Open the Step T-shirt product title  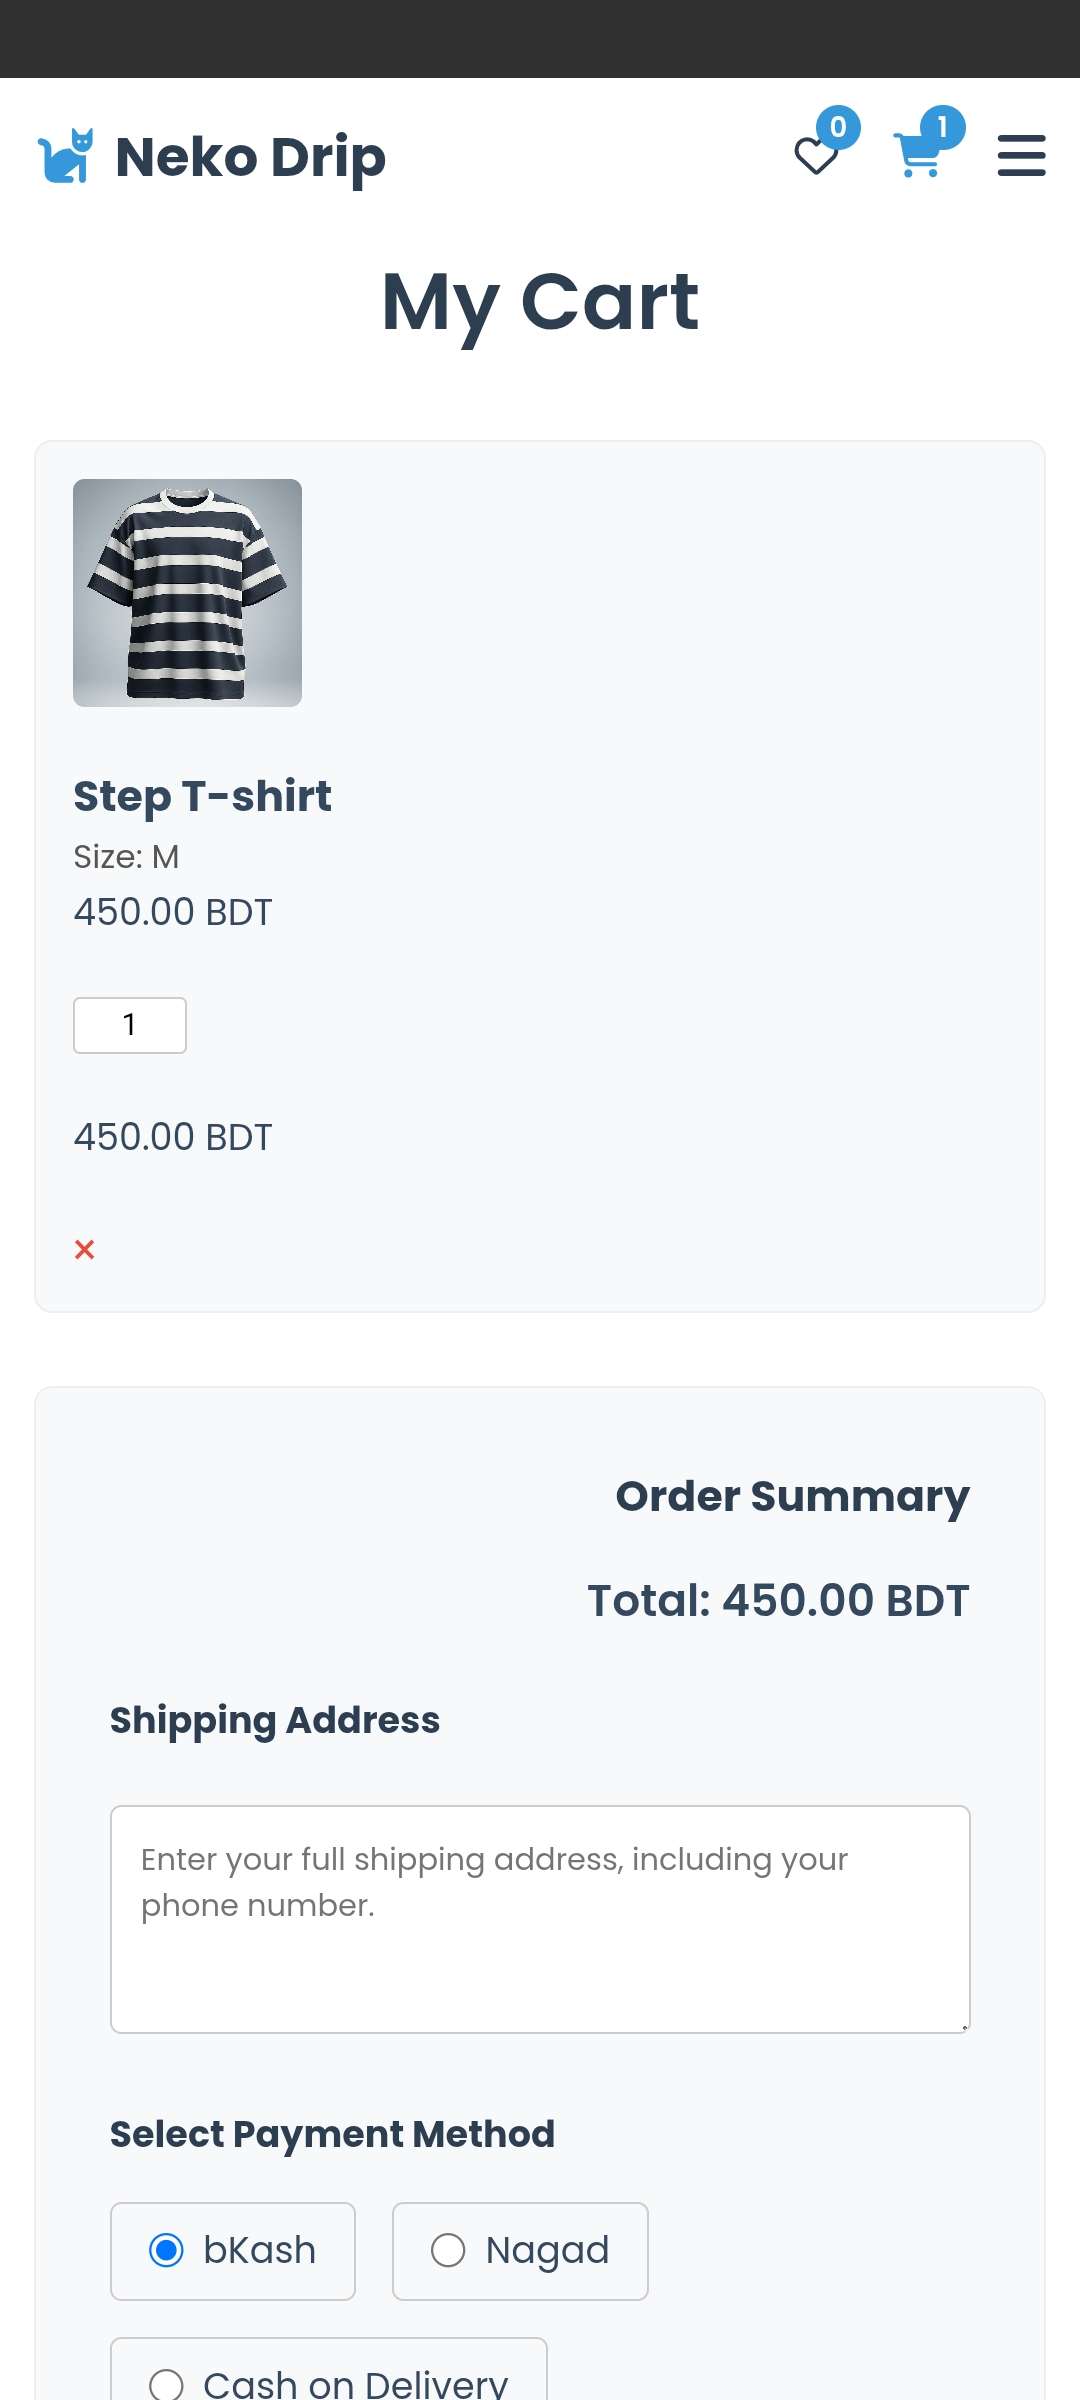(202, 796)
